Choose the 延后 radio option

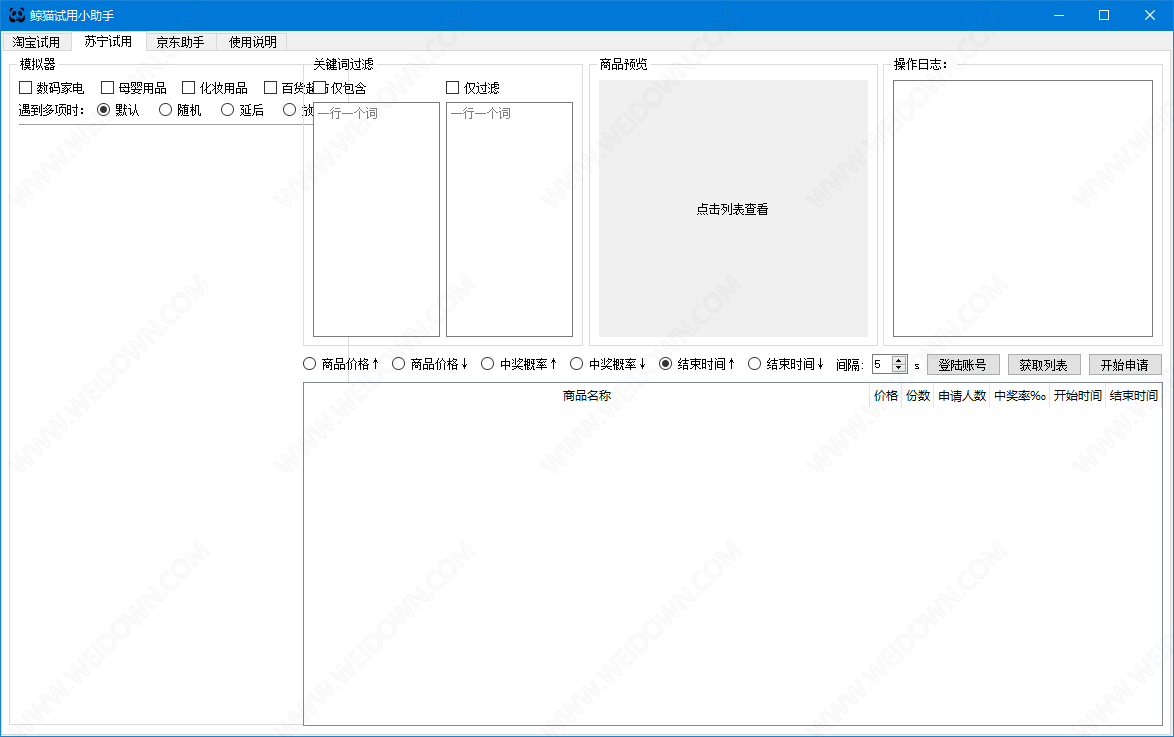[x=228, y=110]
